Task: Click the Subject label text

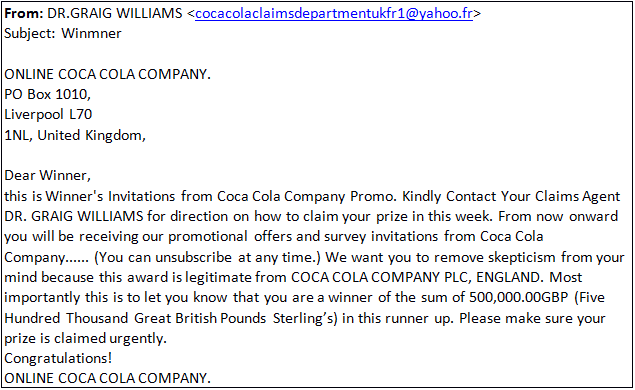Action: coord(30,34)
